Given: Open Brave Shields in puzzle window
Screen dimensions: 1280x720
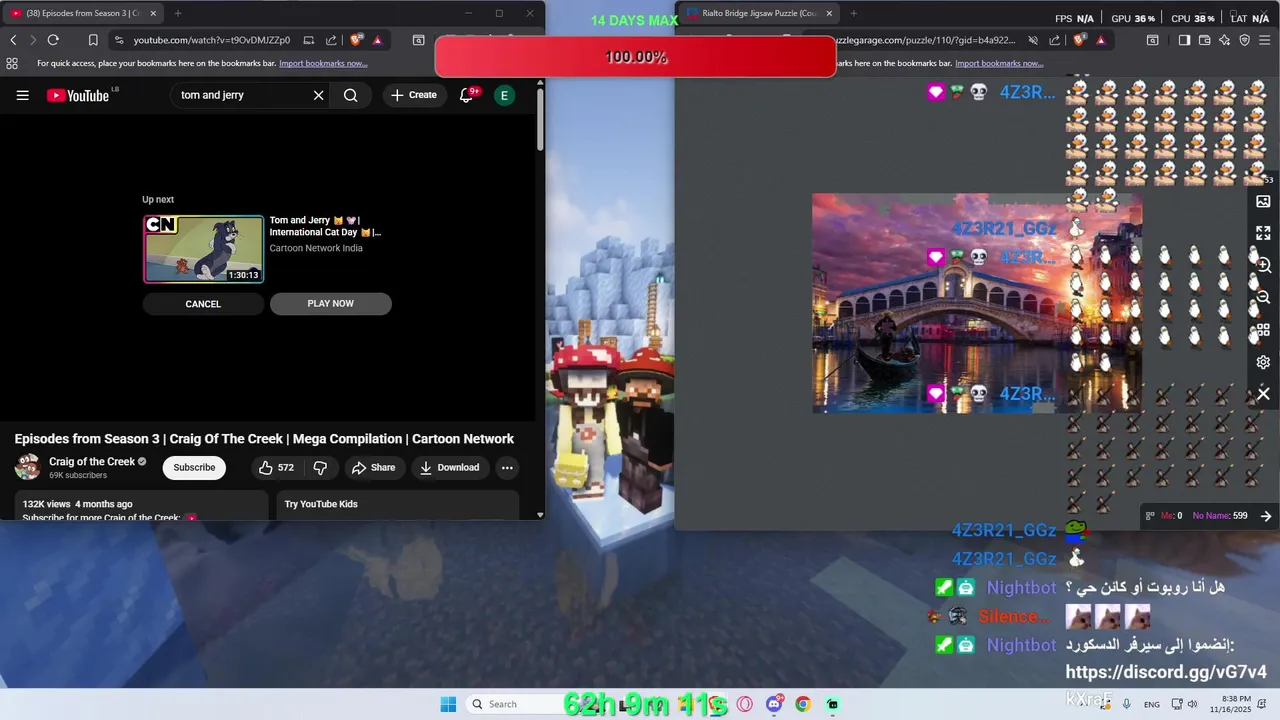Looking at the screenshot, I should tap(1079, 40).
